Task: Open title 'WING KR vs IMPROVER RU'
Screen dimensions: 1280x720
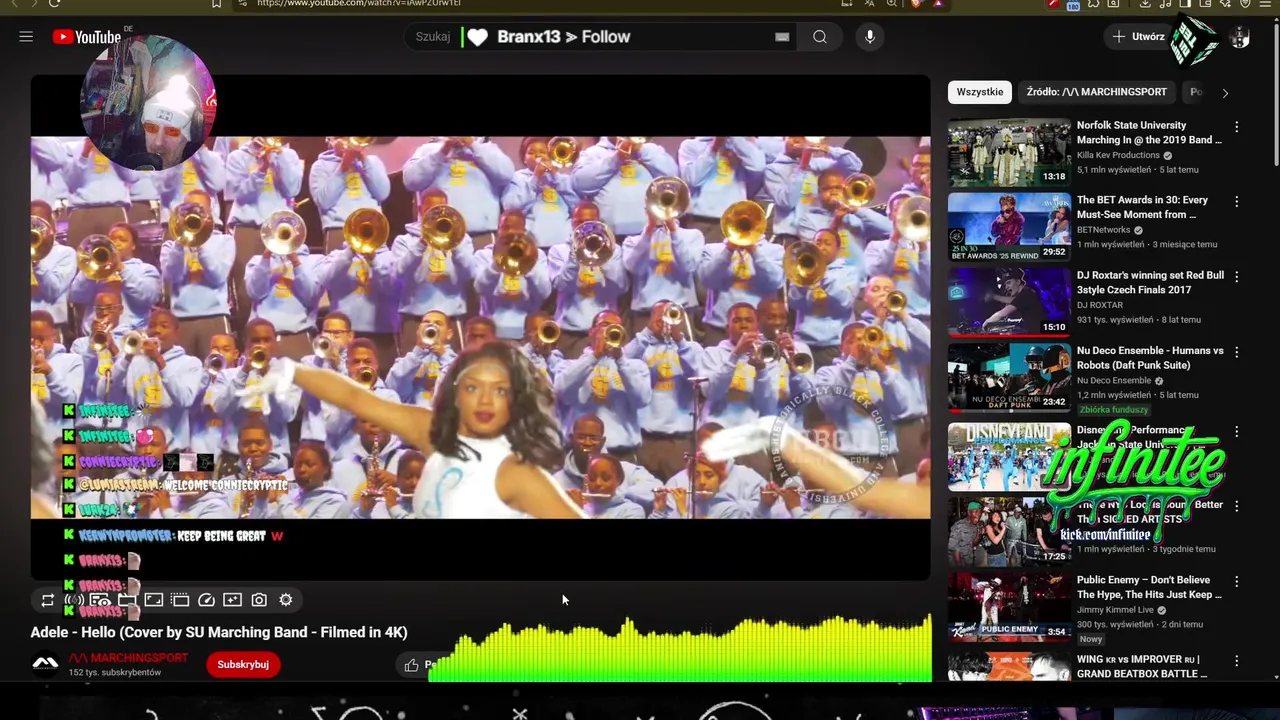Action: (1142, 667)
